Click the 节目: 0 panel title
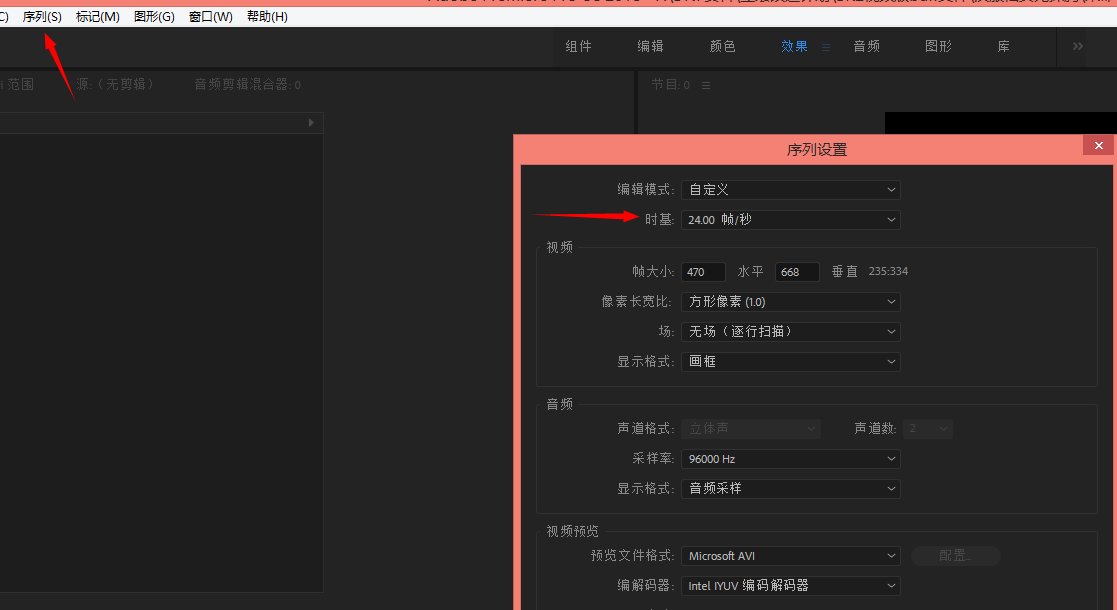This screenshot has height=610, width=1117. (x=670, y=85)
